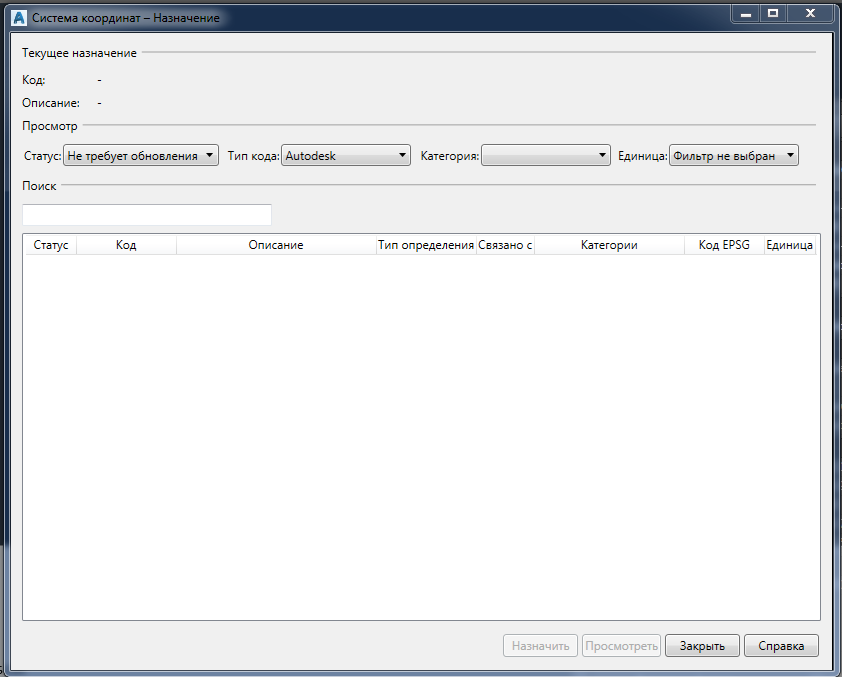
Task: Click the Код EPSG column header
Action: point(724,245)
